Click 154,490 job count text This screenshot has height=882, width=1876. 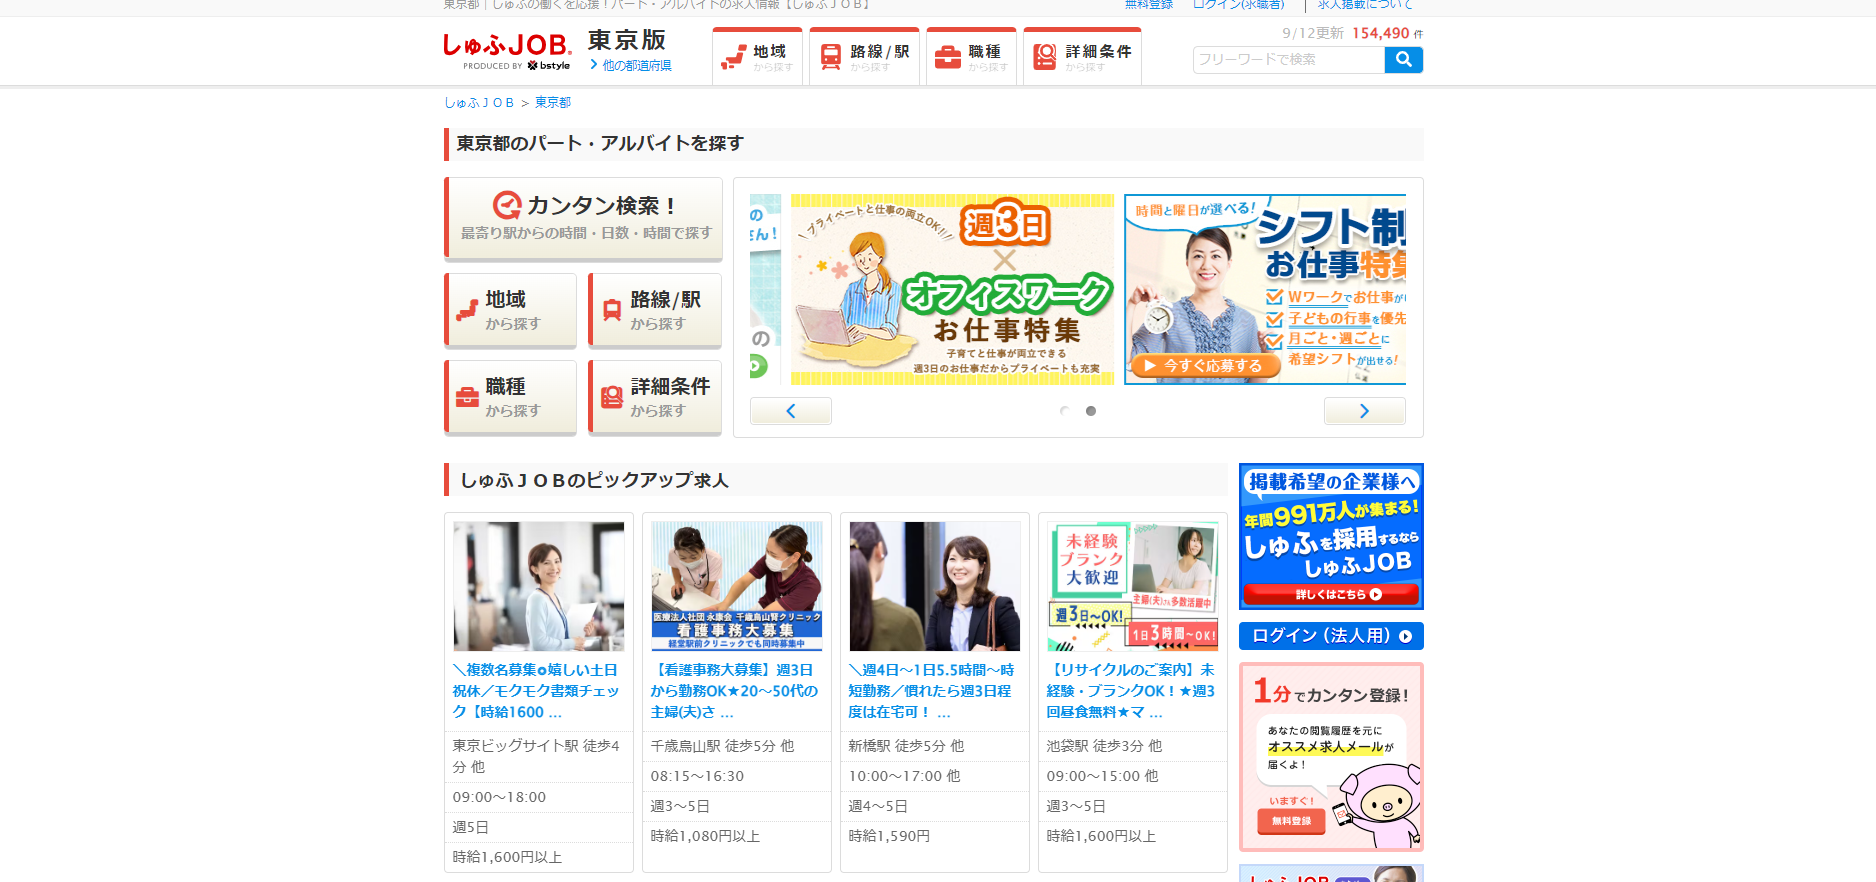click(x=1380, y=33)
